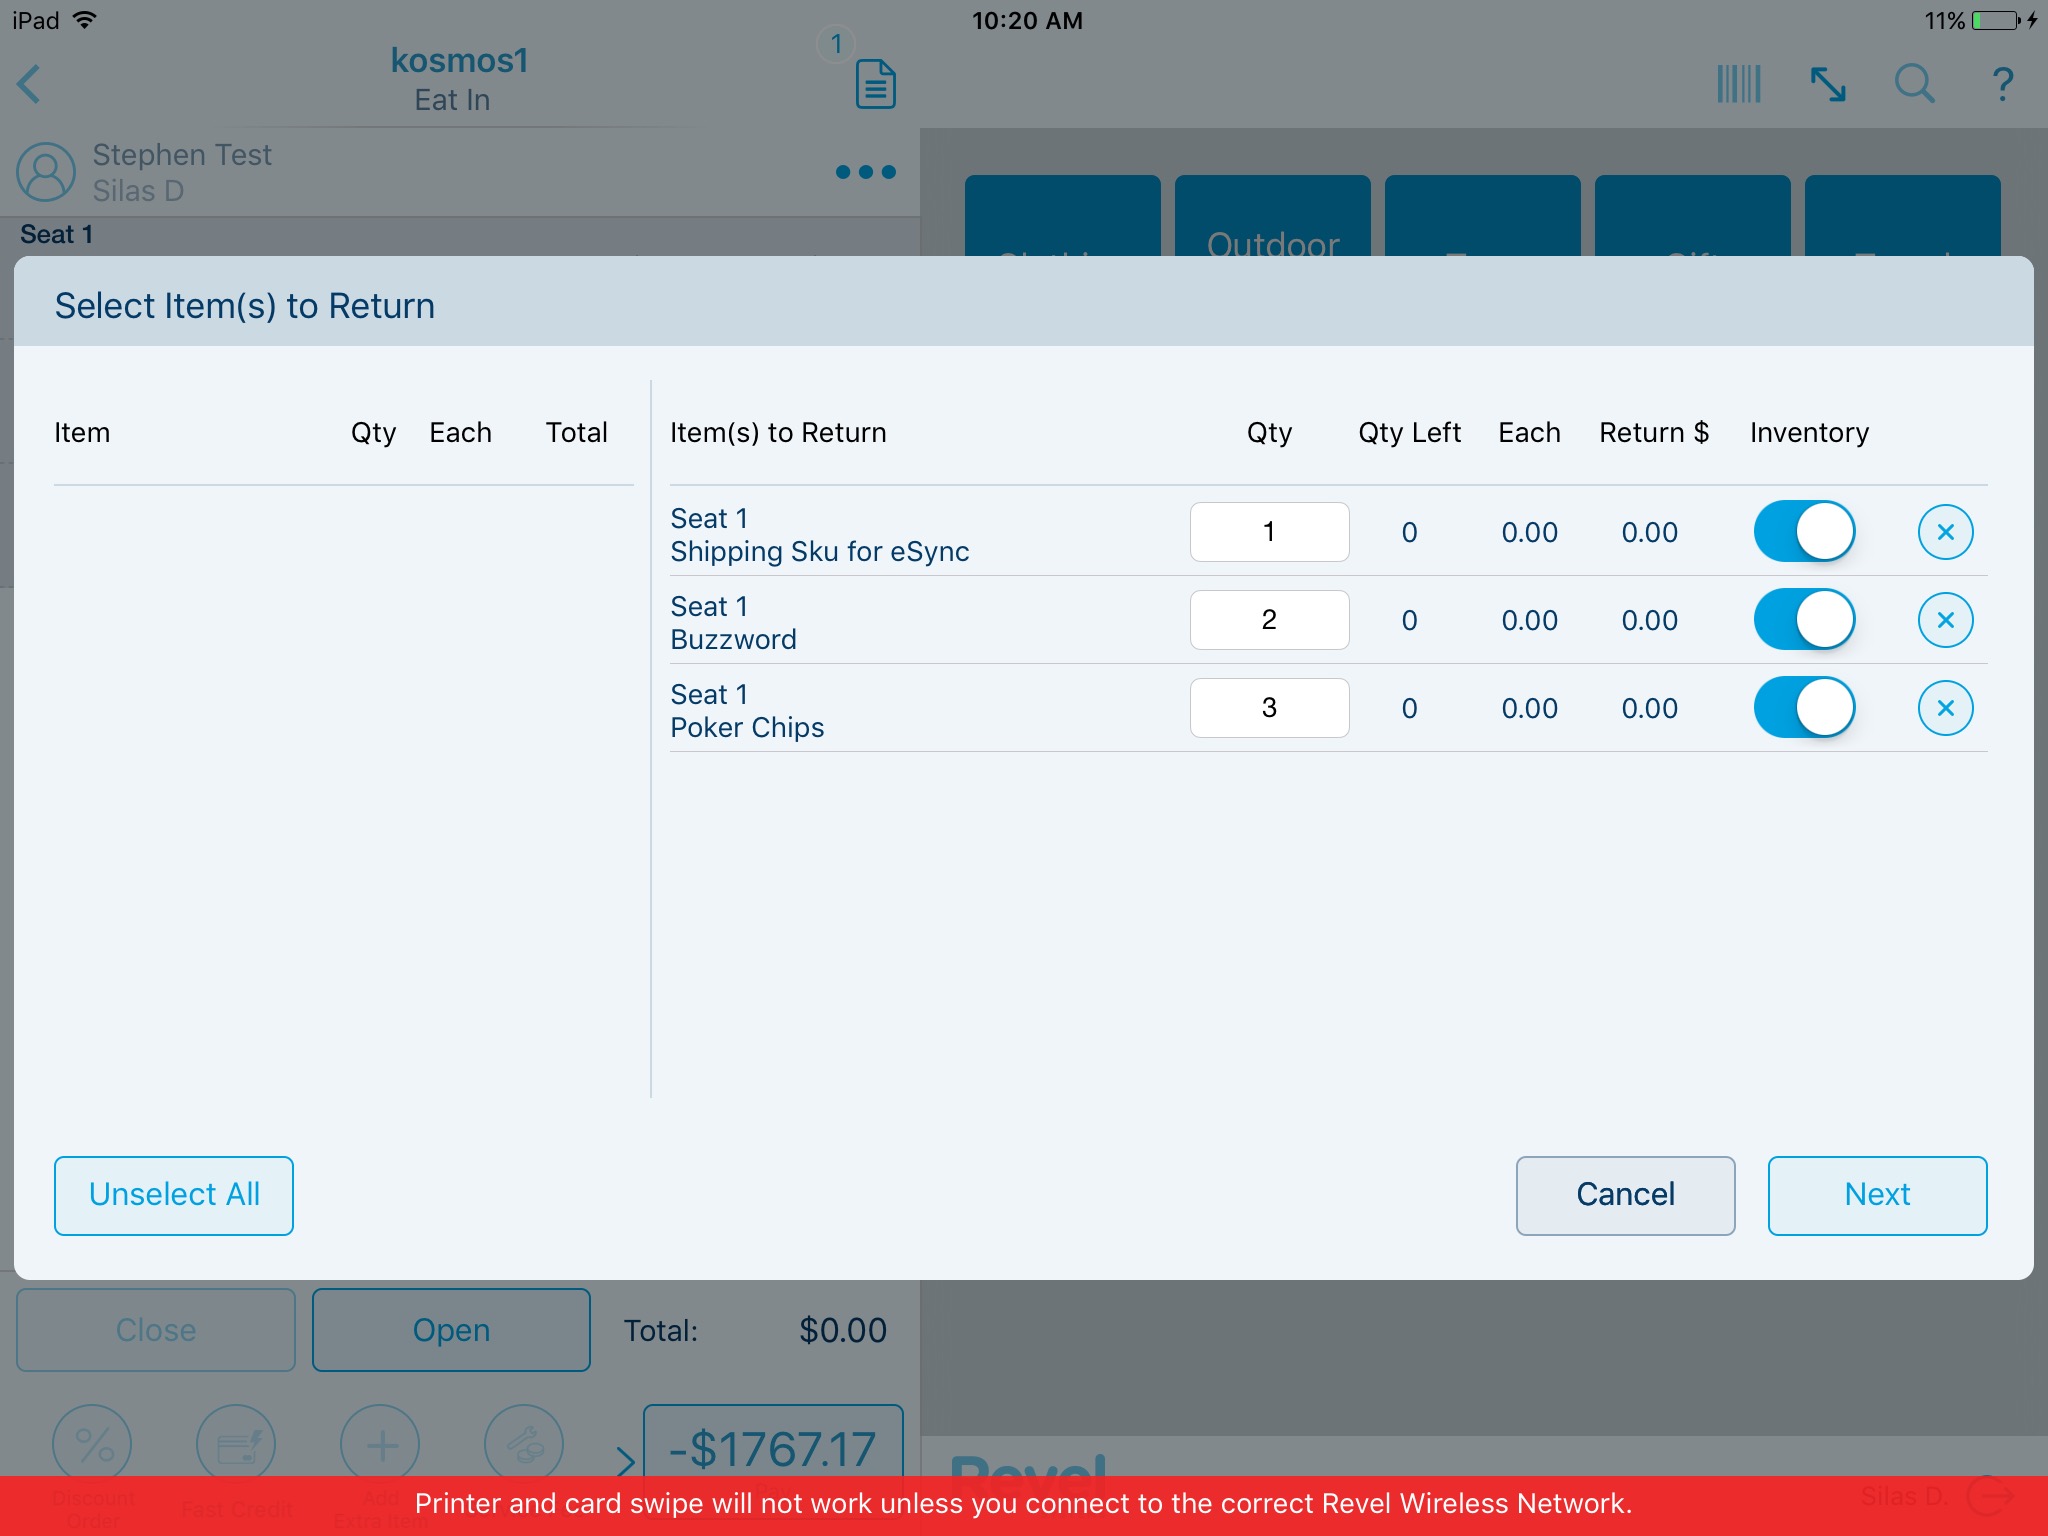This screenshot has width=2048, height=1536.
Task: Remove Poker Chips from return list
Action: click(1945, 708)
